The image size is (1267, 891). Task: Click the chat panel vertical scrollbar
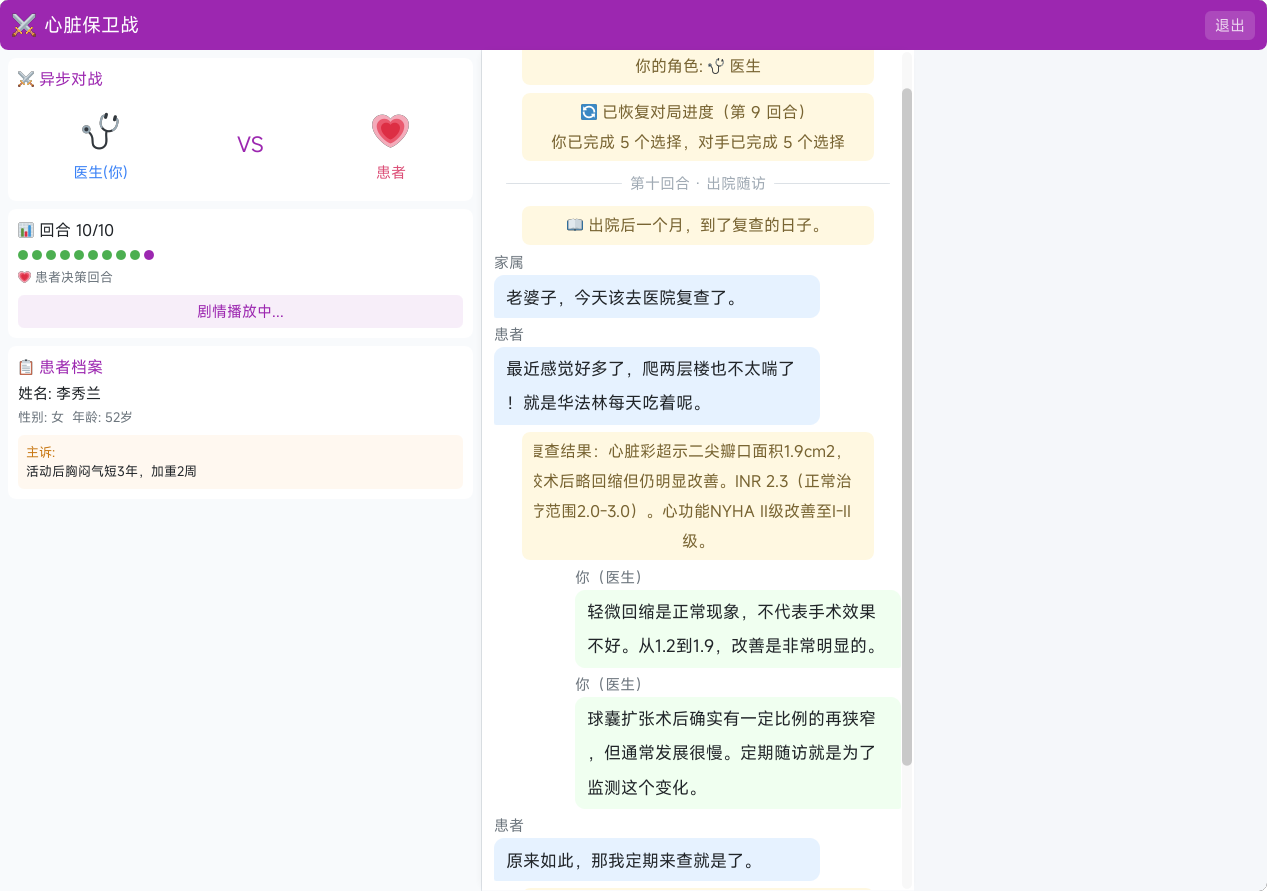(907, 427)
